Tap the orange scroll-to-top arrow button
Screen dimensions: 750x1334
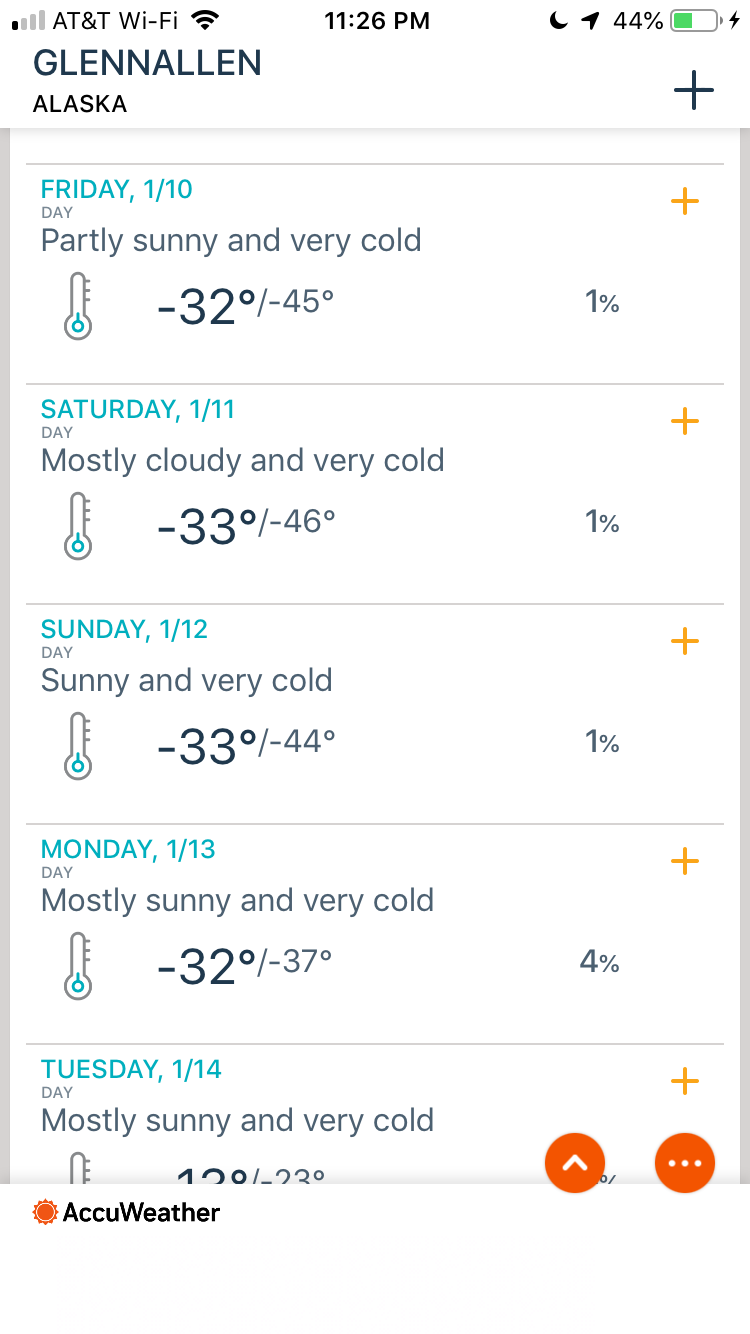[575, 1163]
